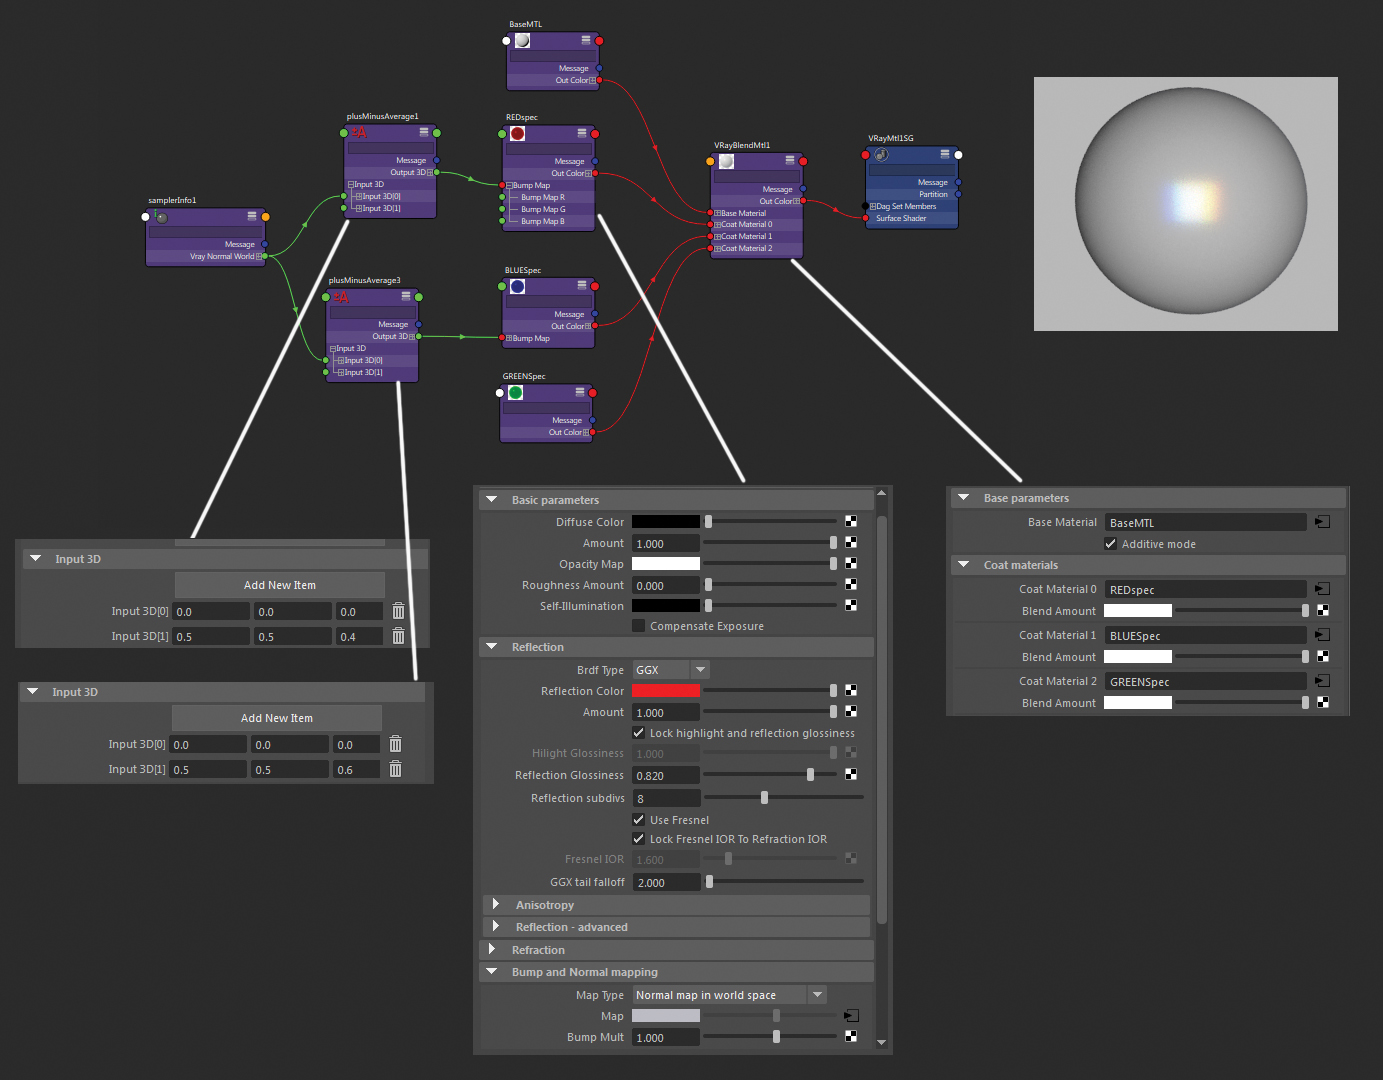
Task: Click the connection icon beside Coat Material 2 GREENSpec
Action: 1322,680
